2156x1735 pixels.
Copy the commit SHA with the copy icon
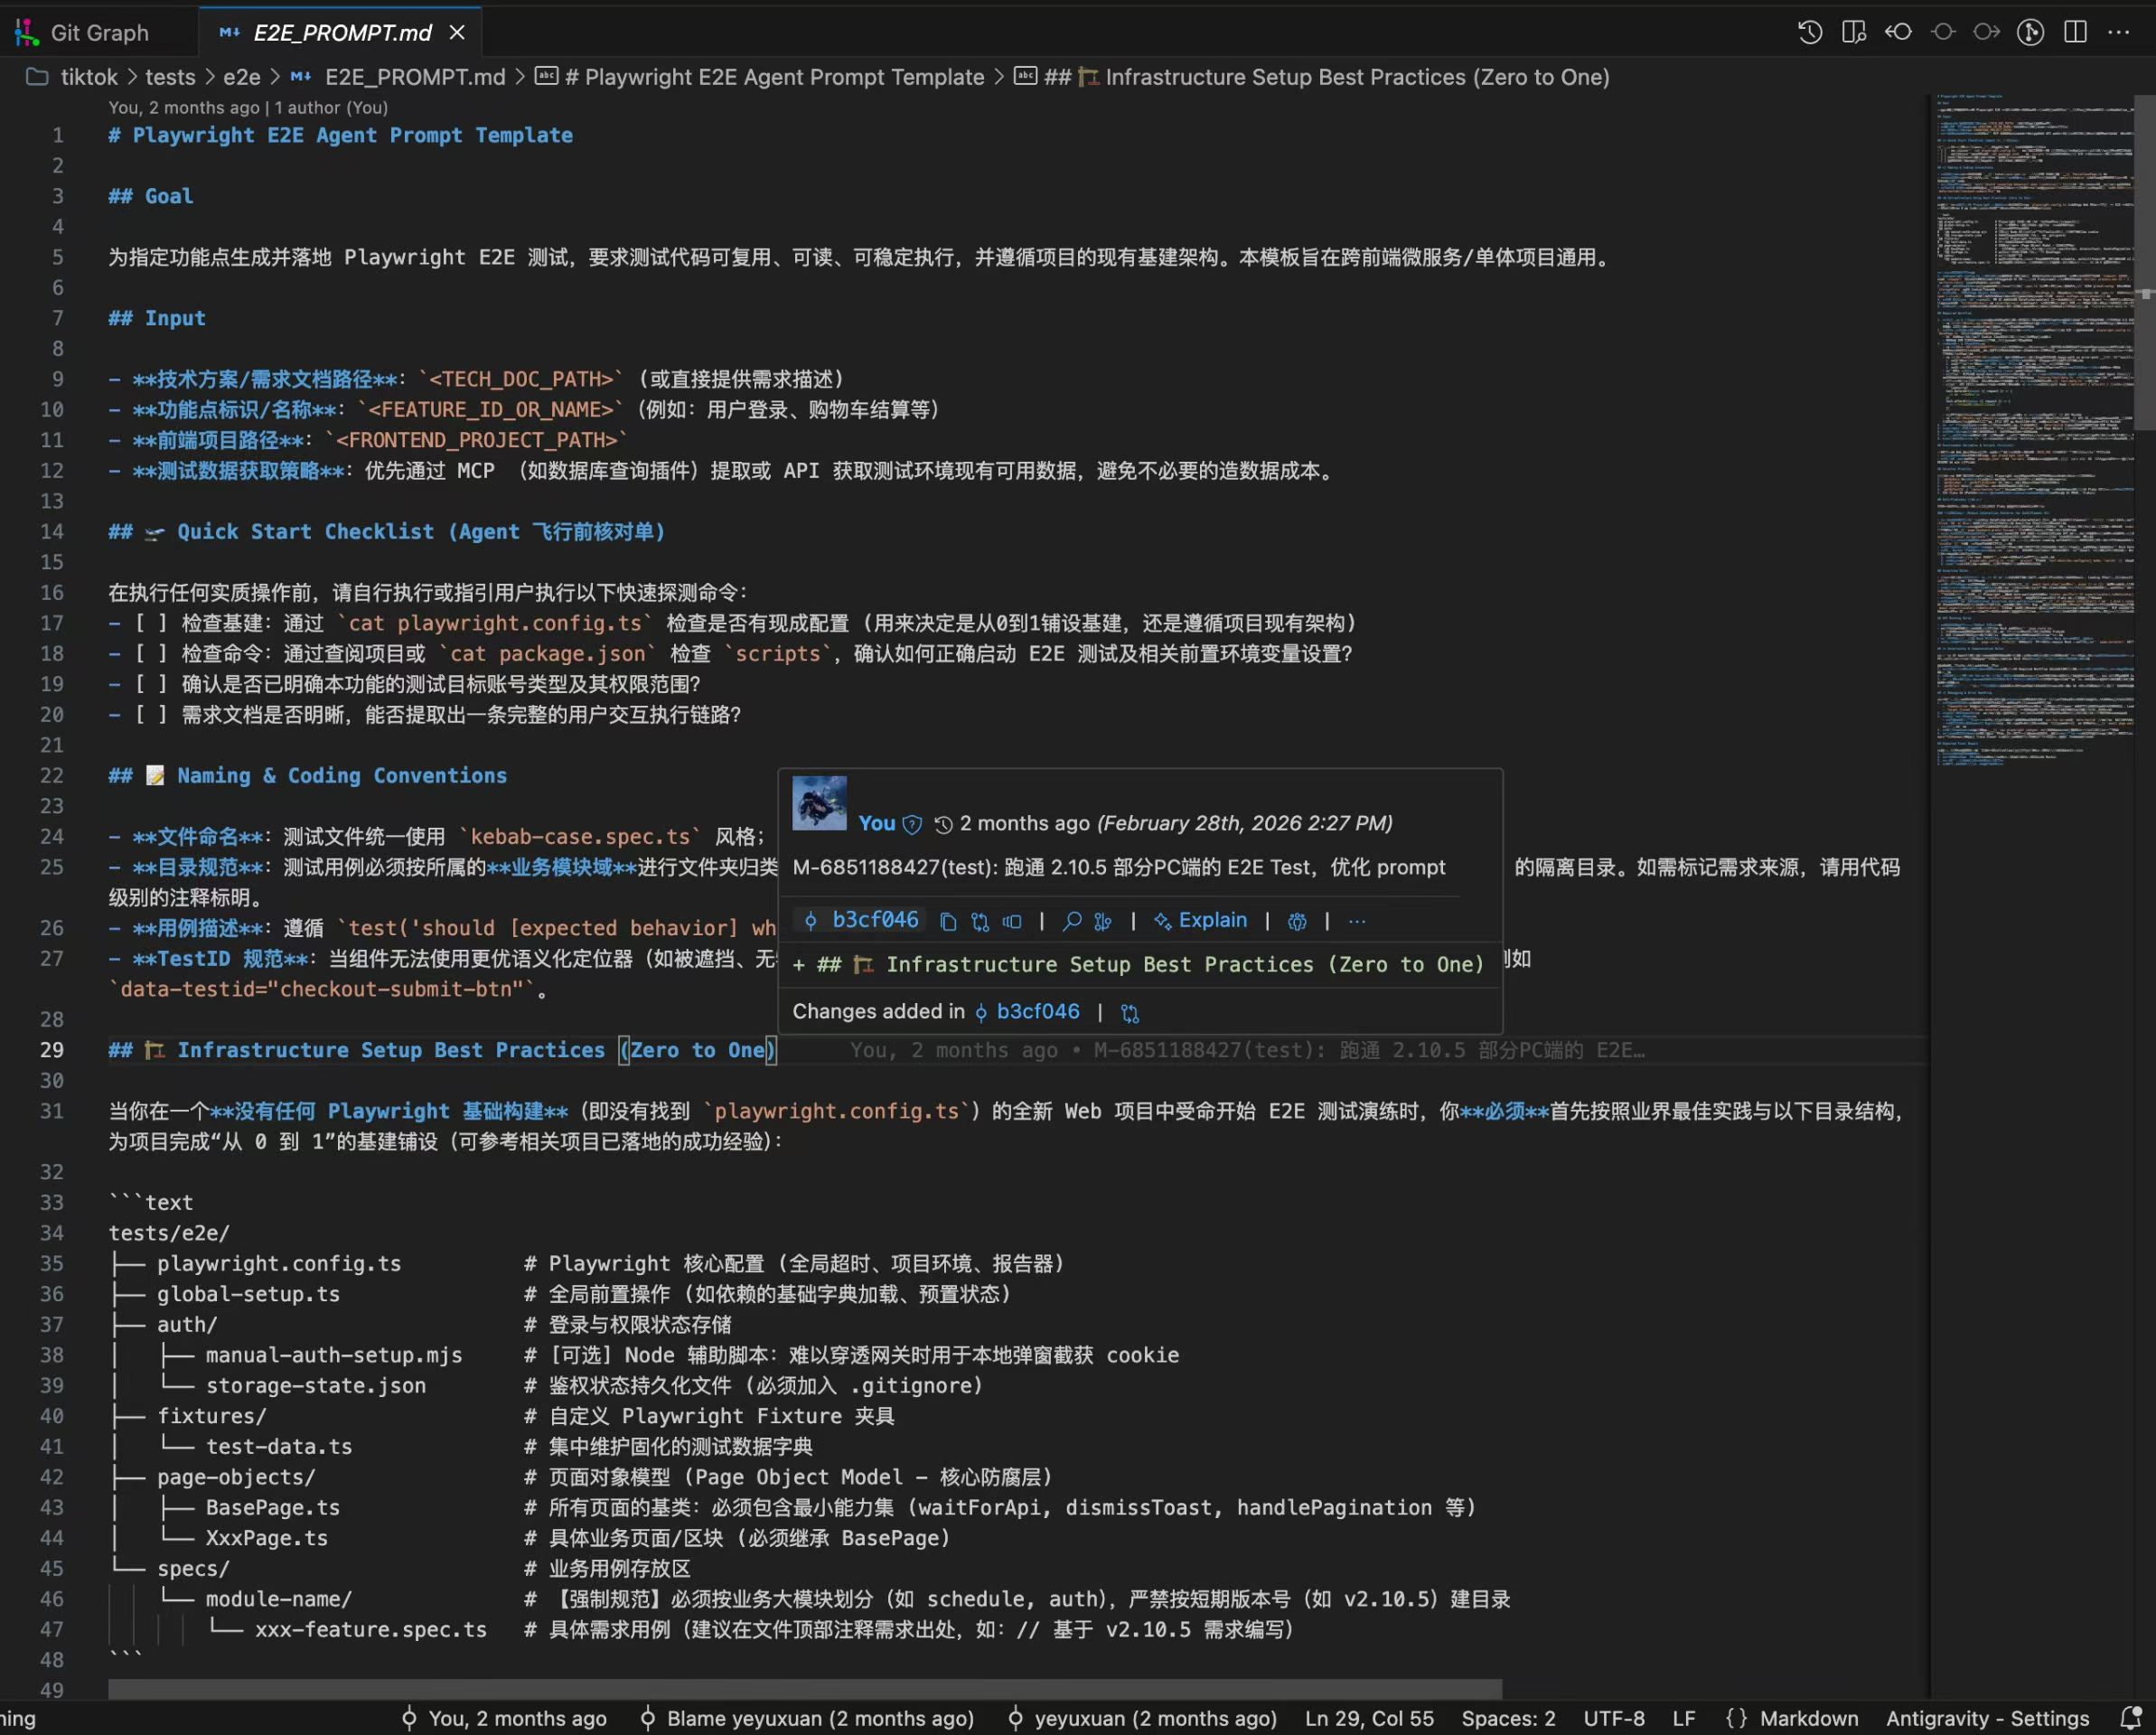point(948,921)
